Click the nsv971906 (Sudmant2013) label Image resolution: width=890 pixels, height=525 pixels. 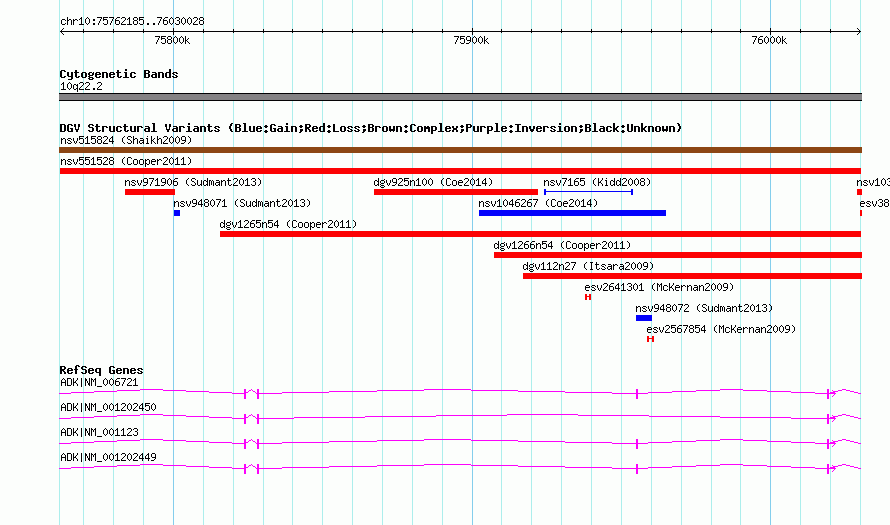194,182
